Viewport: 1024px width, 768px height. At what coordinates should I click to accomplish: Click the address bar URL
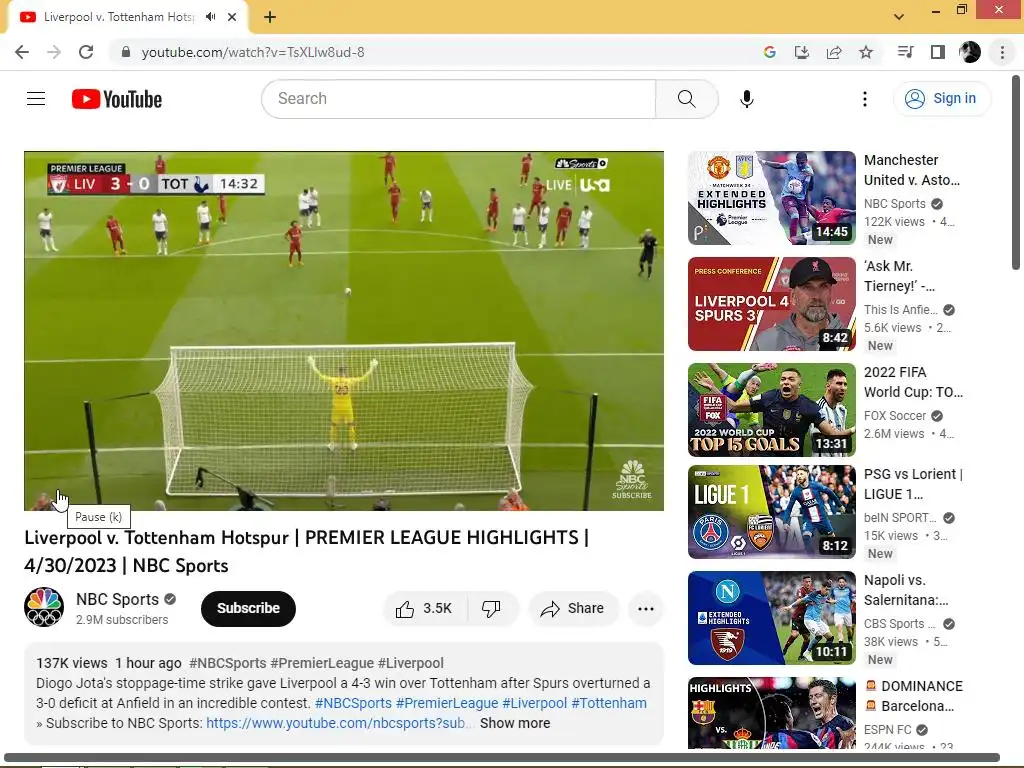[x=253, y=52]
